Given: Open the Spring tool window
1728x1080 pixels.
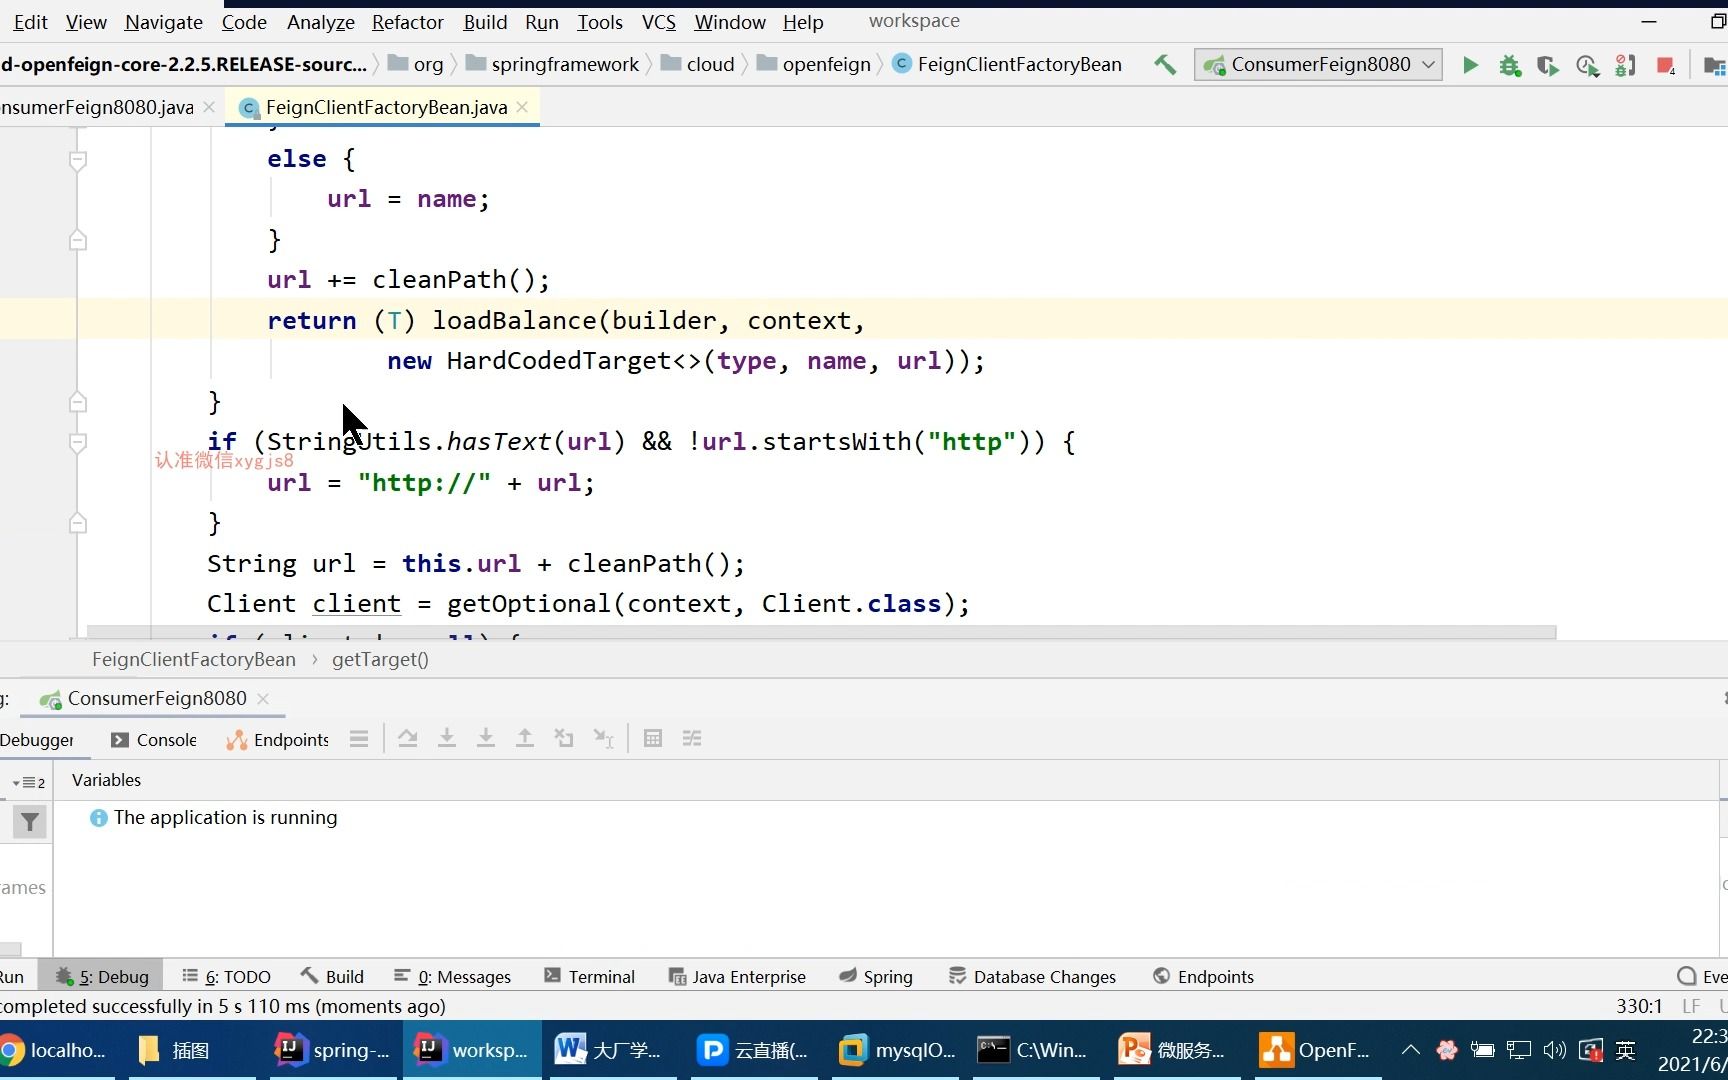Looking at the screenshot, I should pyautogui.click(x=876, y=977).
